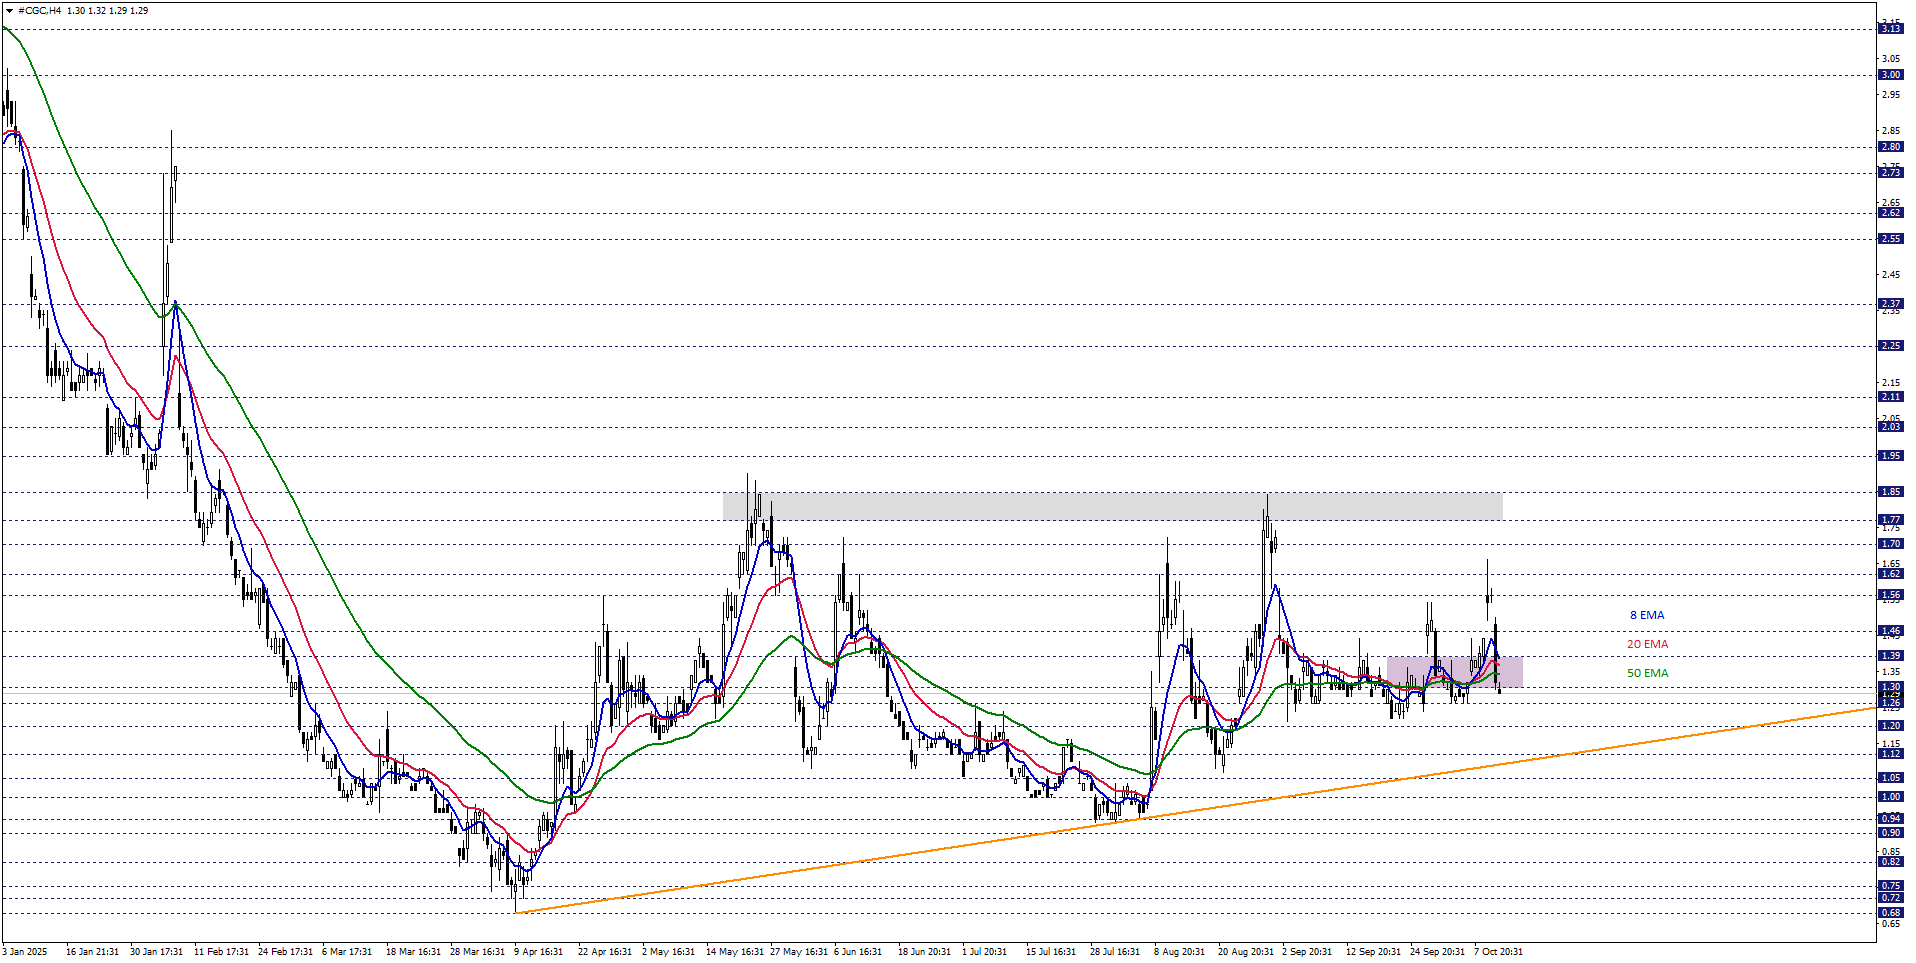The height and width of the screenshot is (963, 1916).
Task: Click the 1.85 price level label
Action: [x=1890, y=492]
